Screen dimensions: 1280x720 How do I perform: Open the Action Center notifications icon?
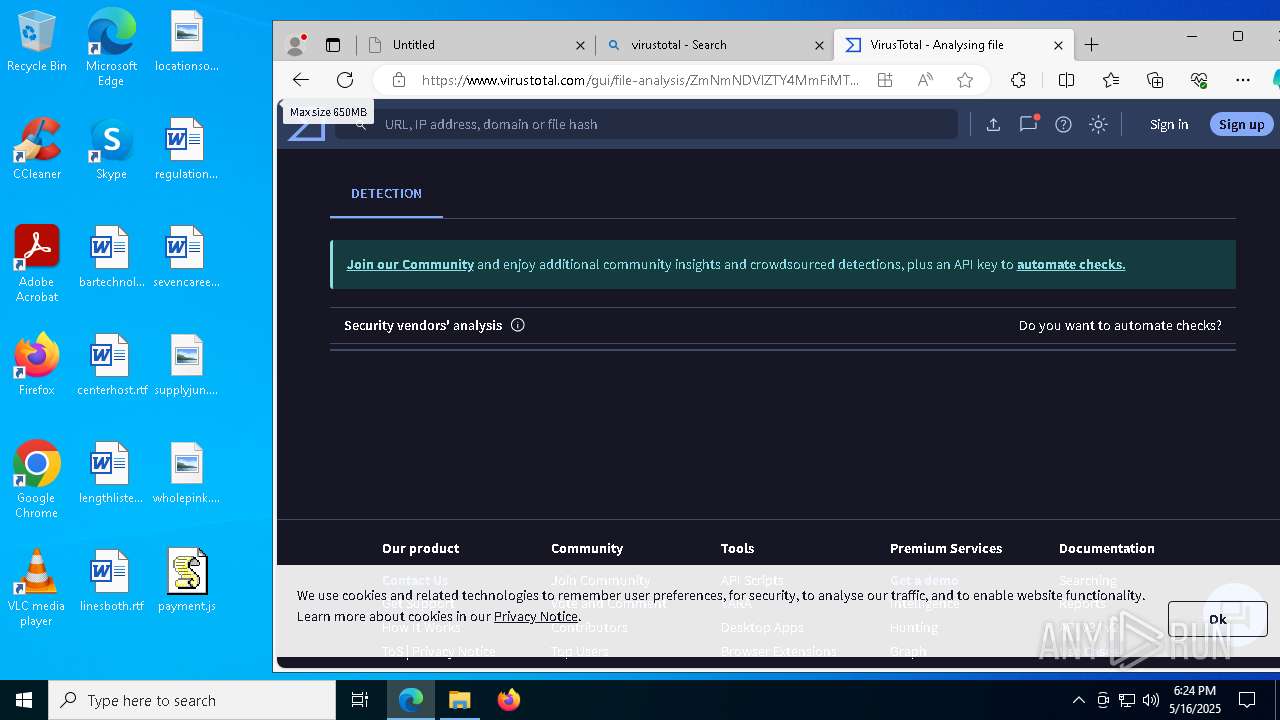[1247, 700]
